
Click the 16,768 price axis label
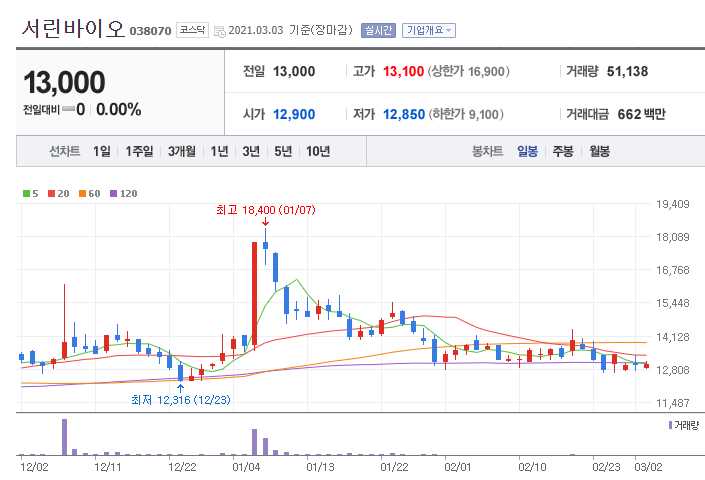point(672,270)
